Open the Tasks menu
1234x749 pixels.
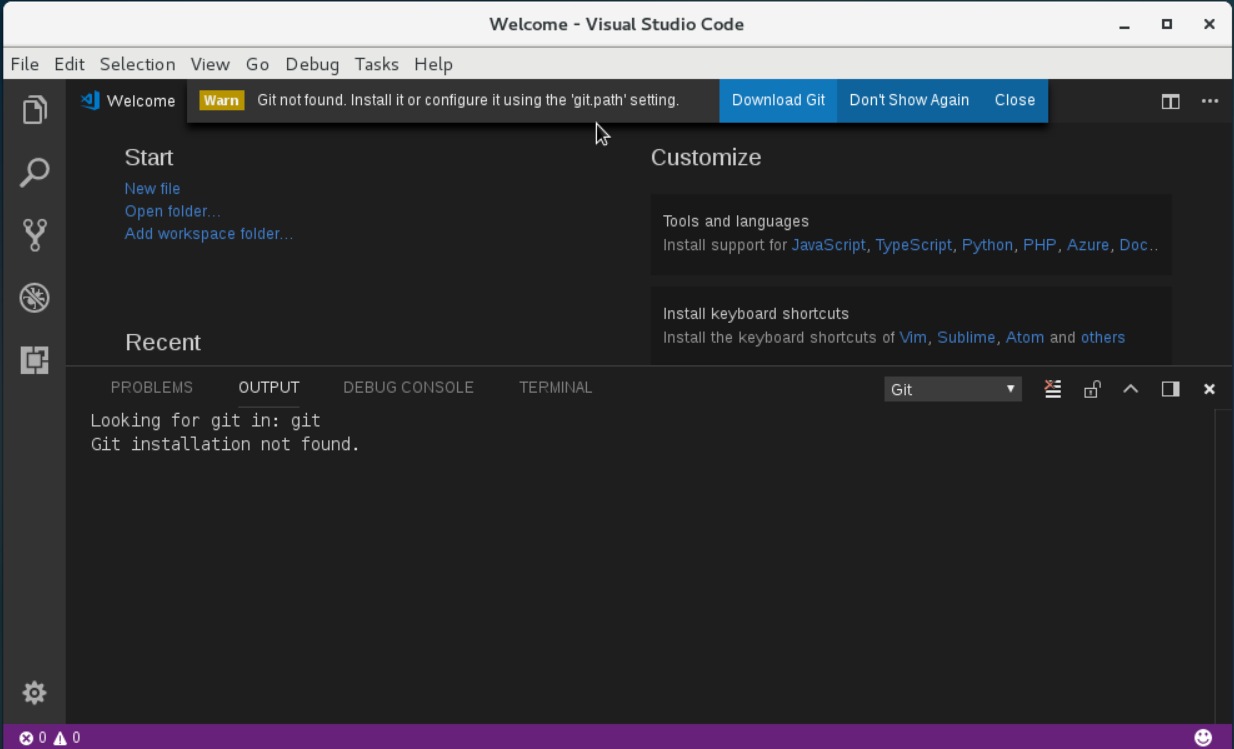376,64
